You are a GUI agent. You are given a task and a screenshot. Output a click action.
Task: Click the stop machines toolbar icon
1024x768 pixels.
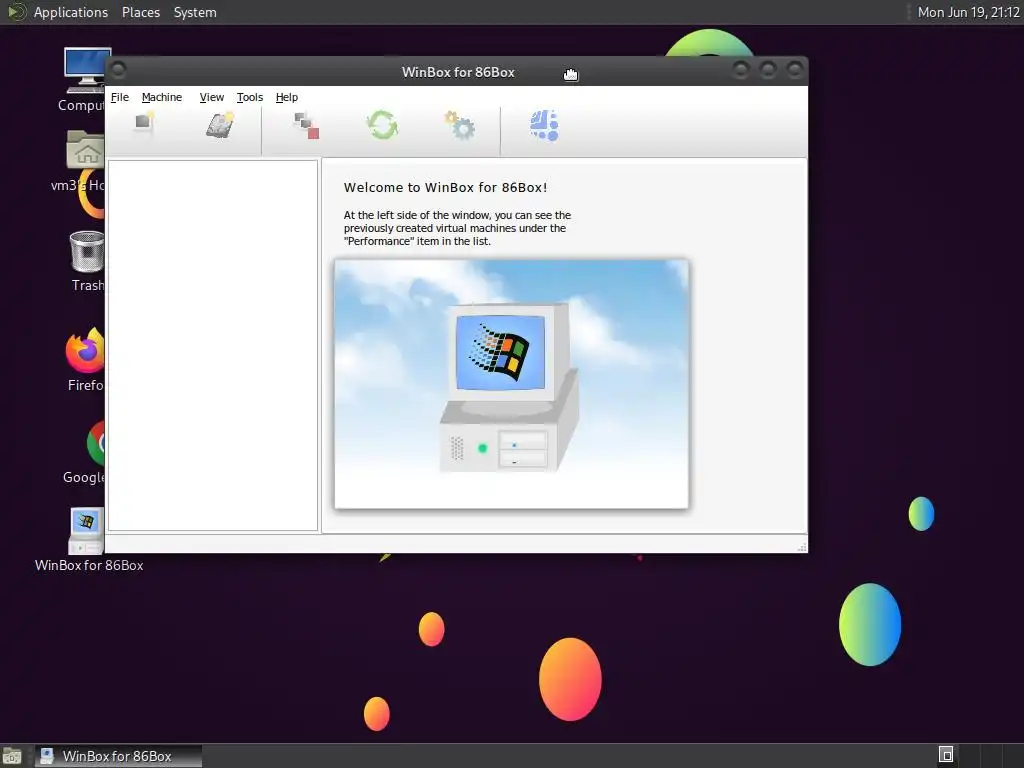(306, 125)
